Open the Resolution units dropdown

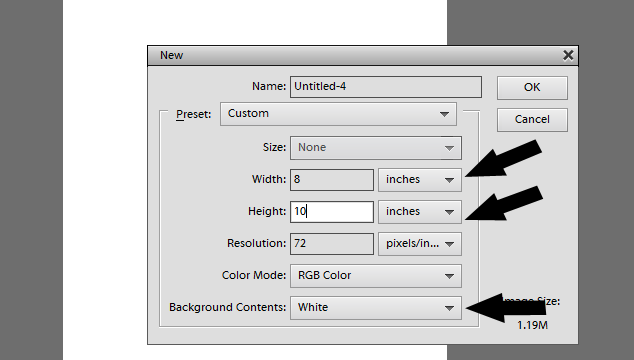[420, 244]
